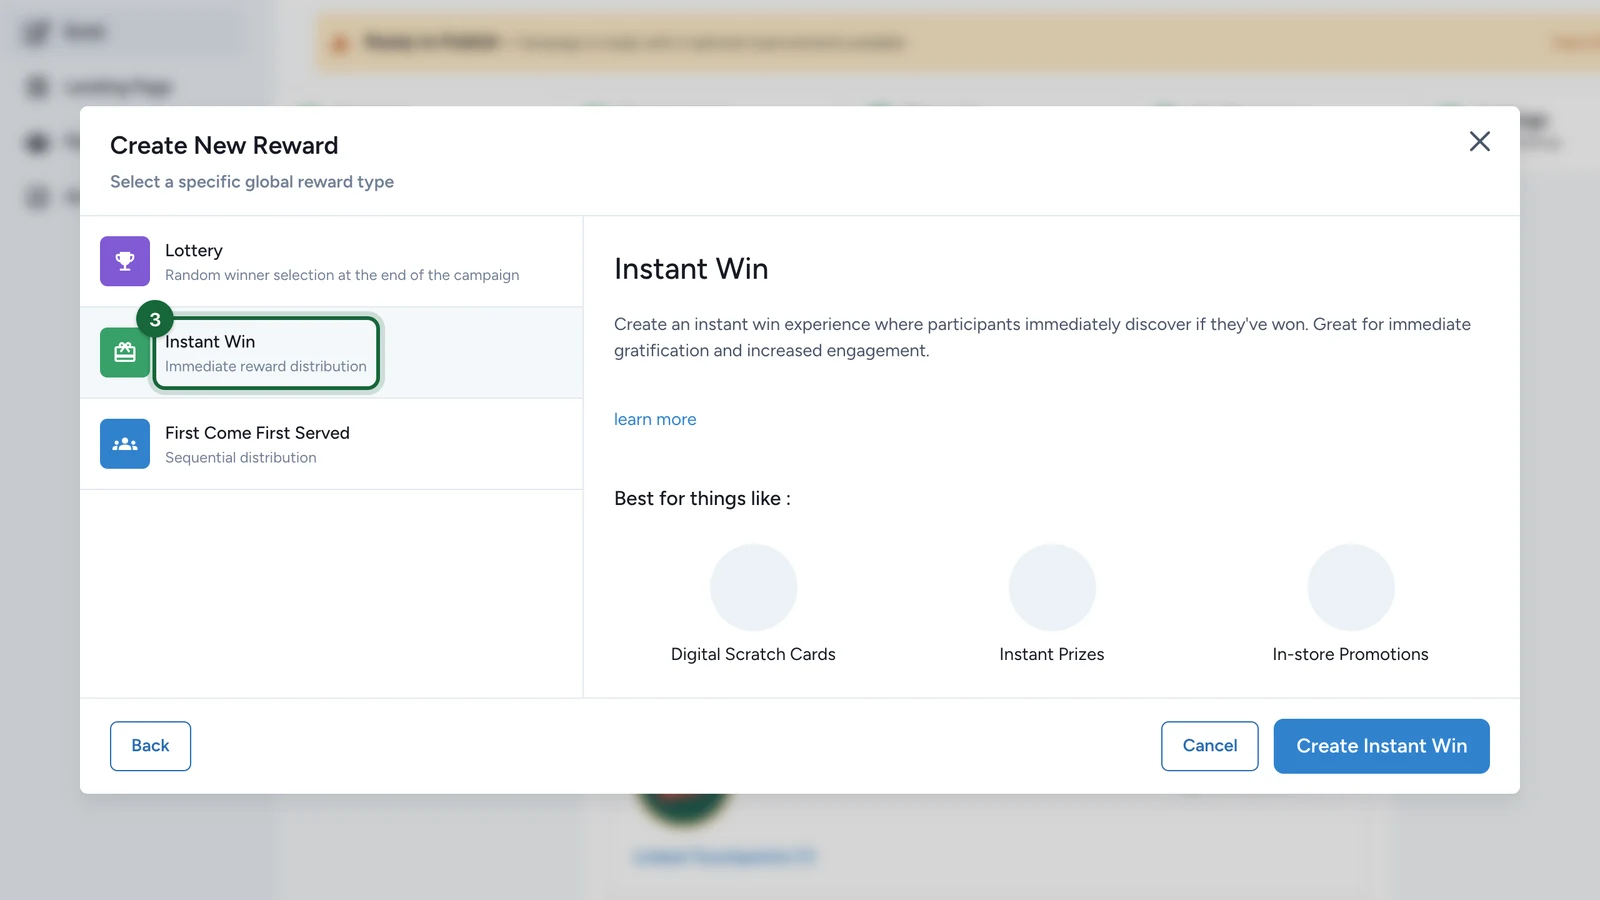Close the Create New Reward dialog

[1480, 141]
